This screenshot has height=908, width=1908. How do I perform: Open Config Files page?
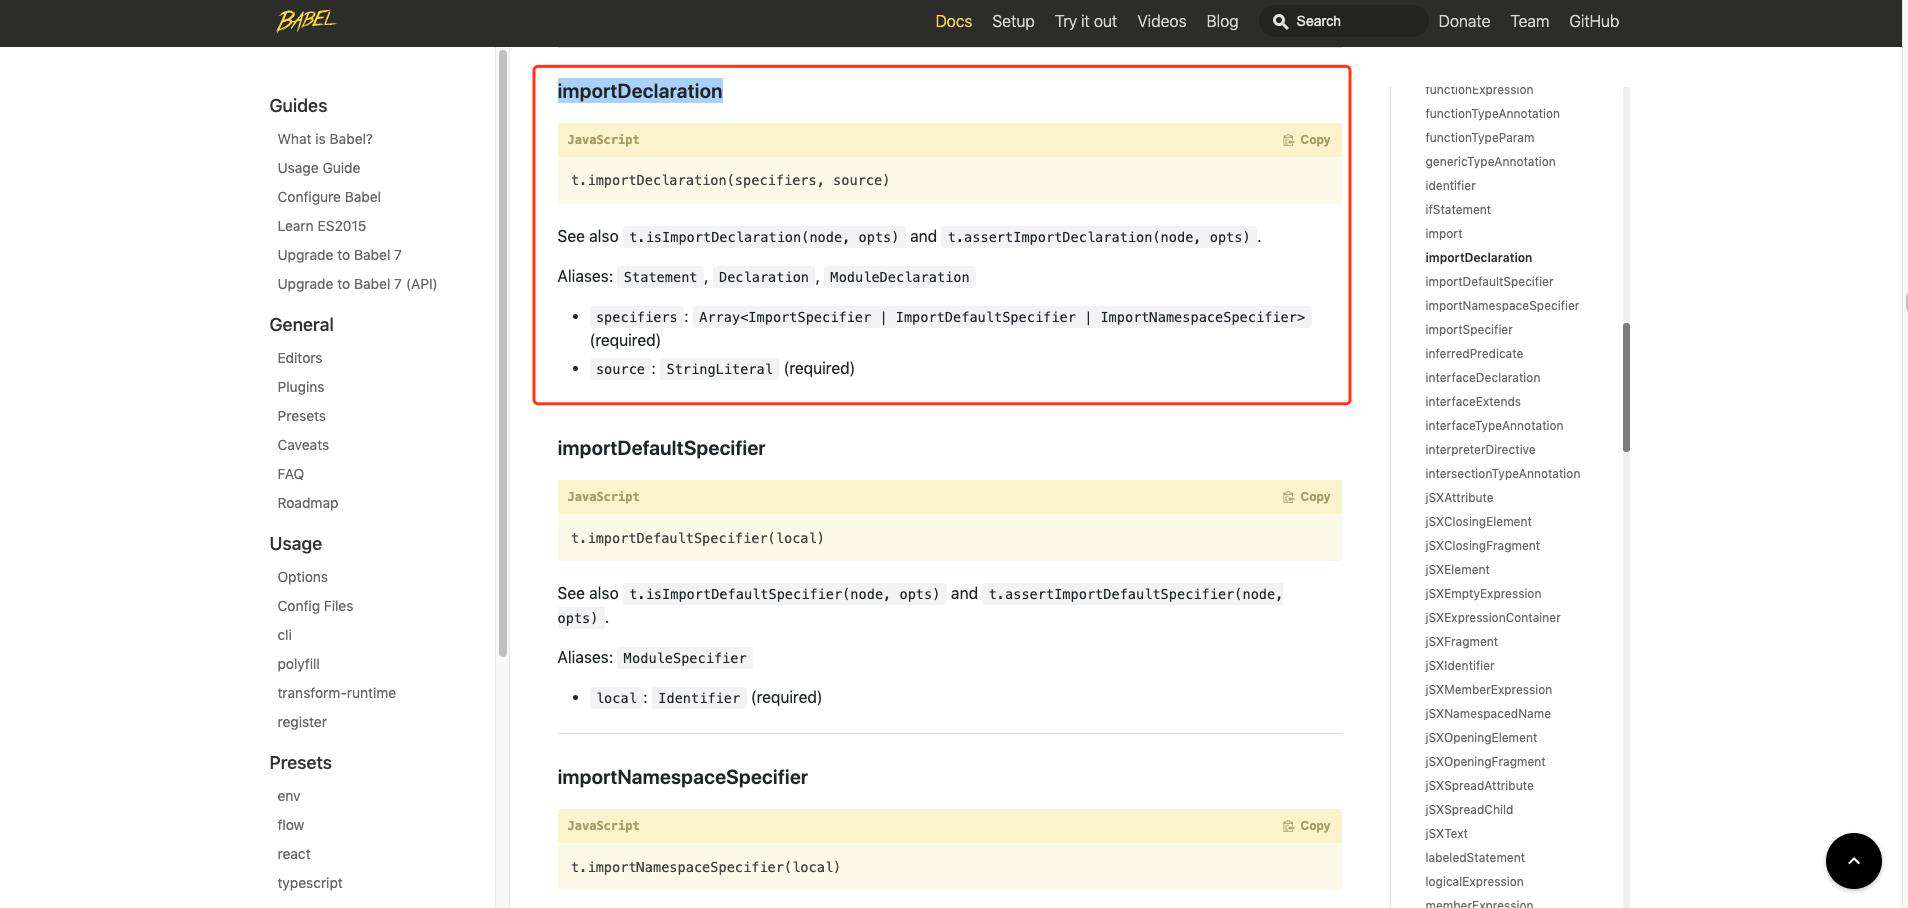315,606
